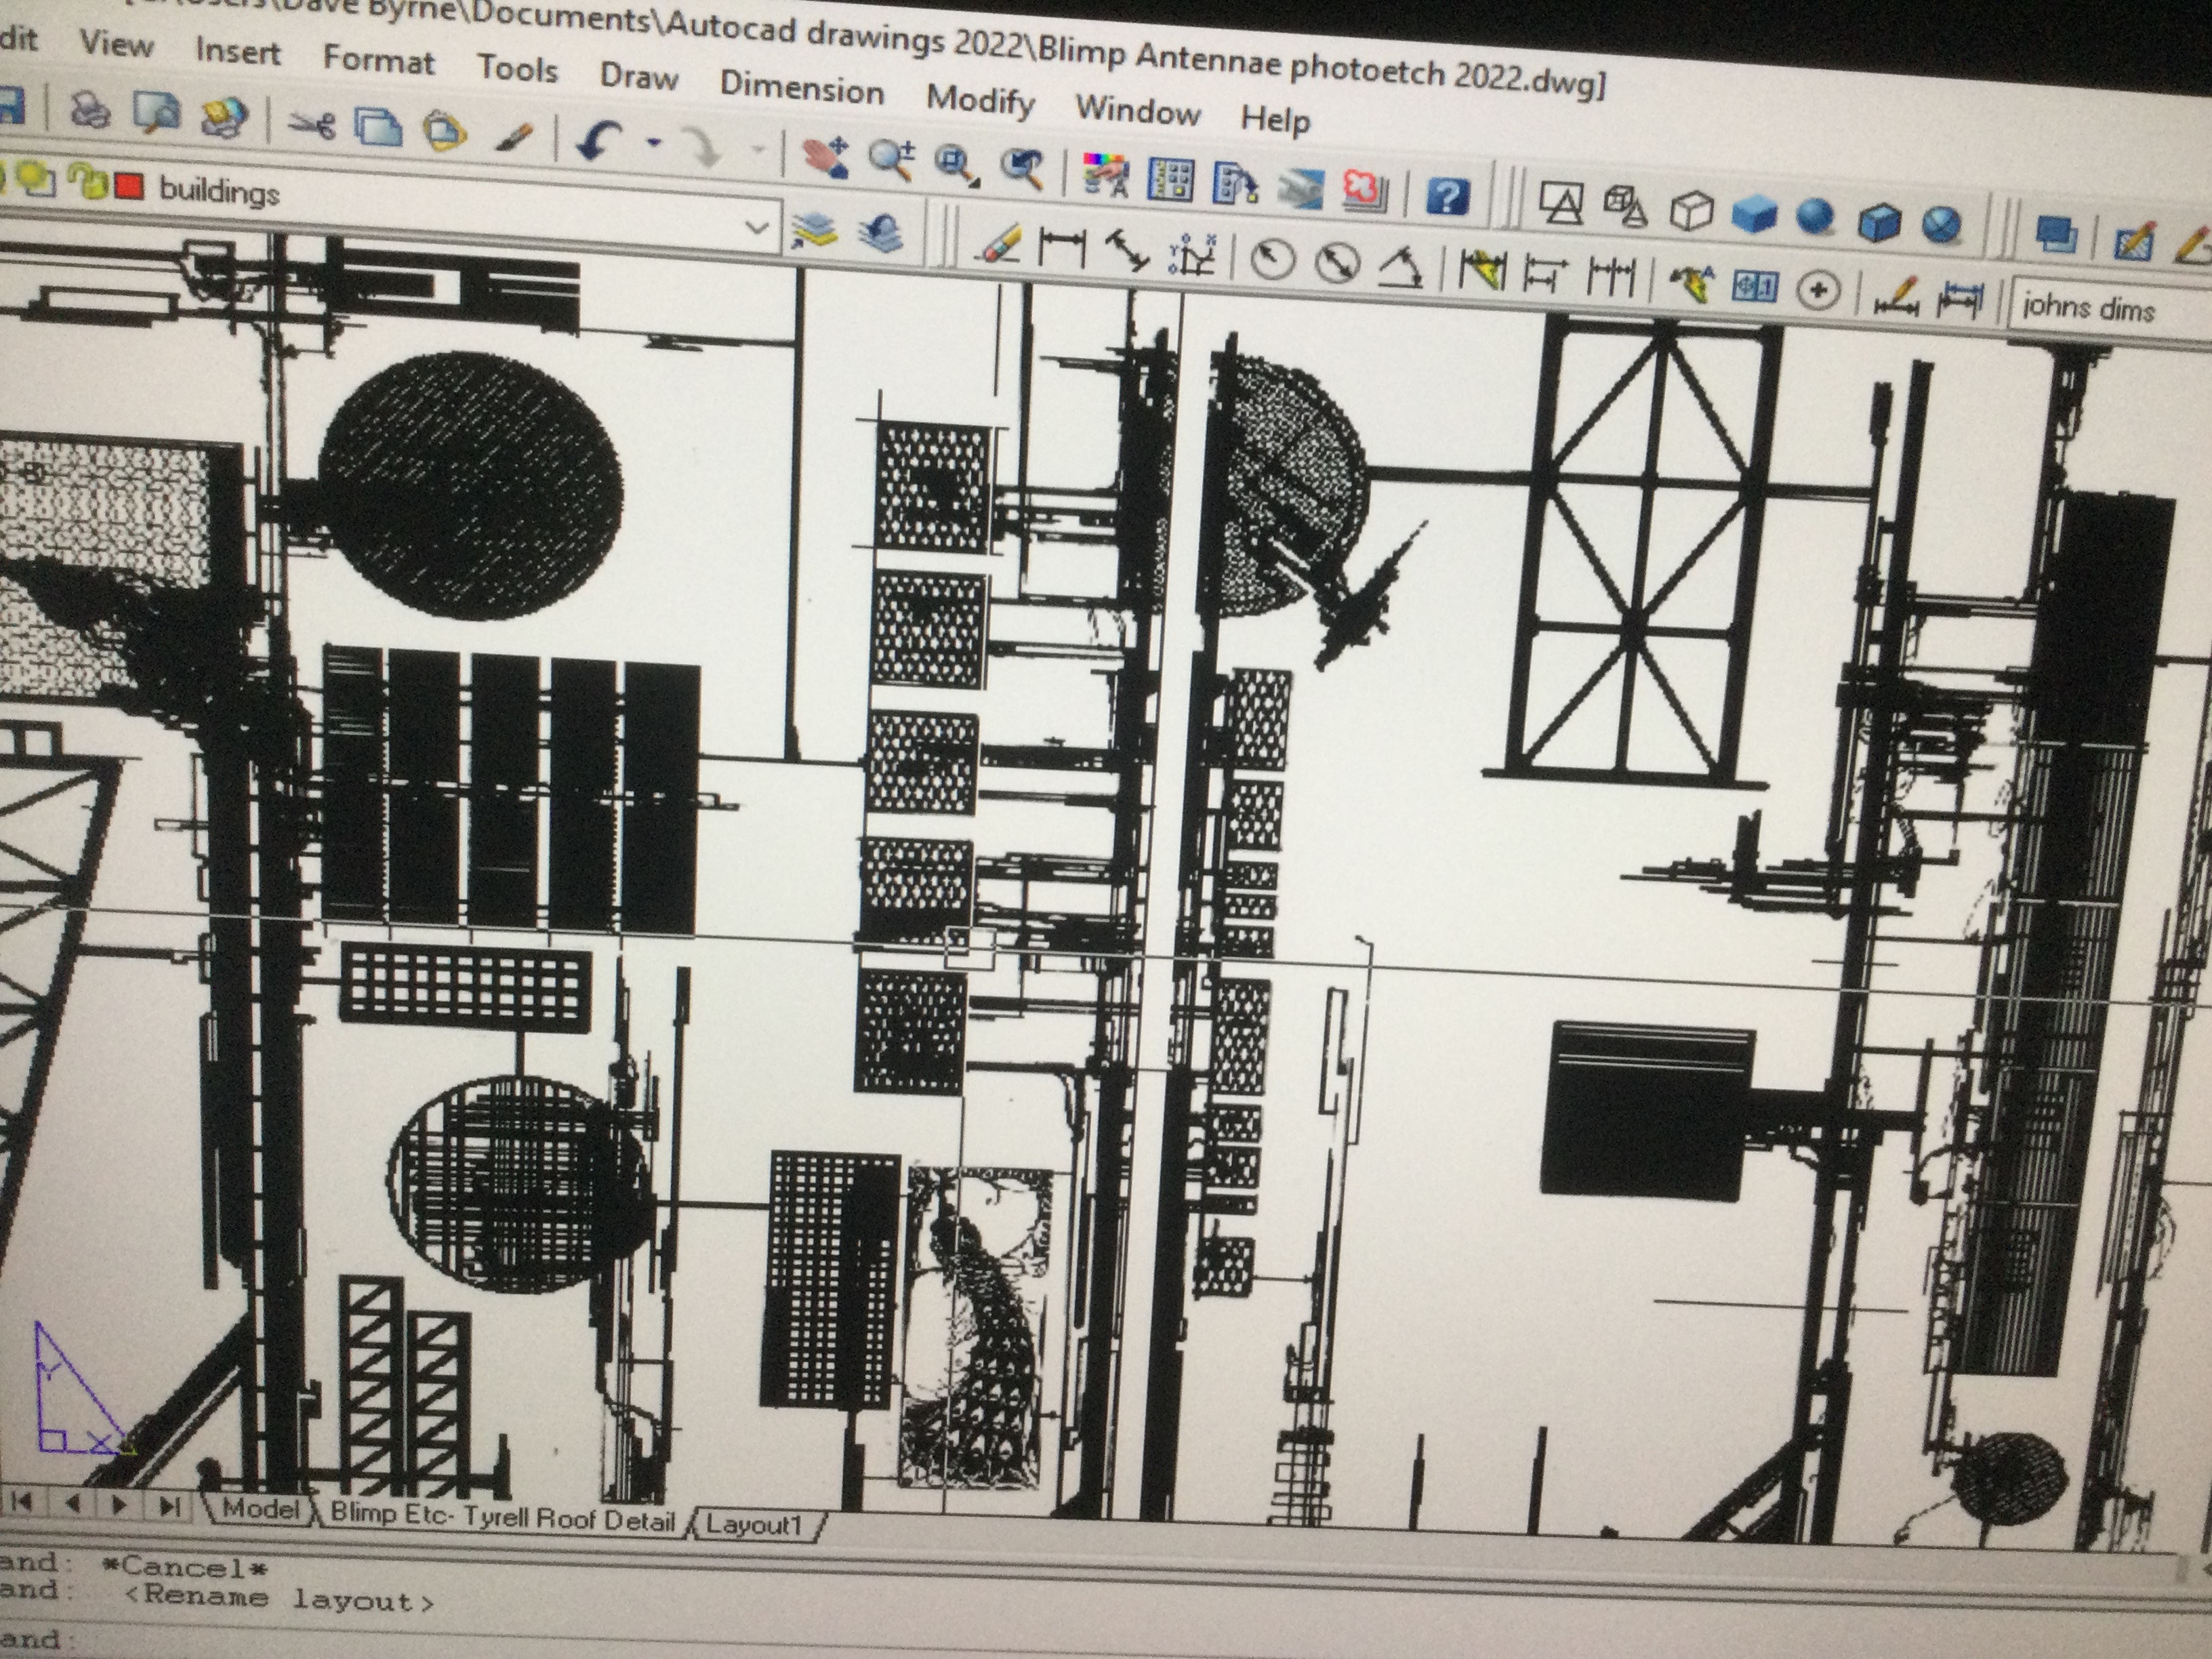Open the undo history dropdown arrow

(x=653, y=144)
